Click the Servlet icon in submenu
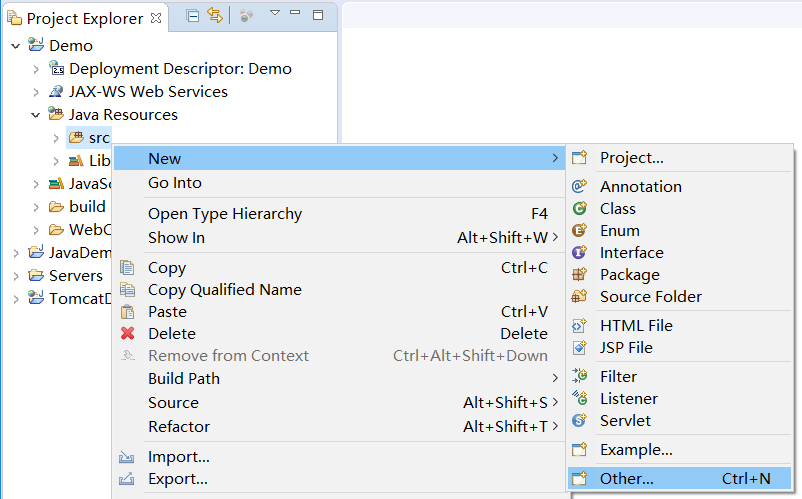Viewport: 802px width, 499px height. (579, 421)
